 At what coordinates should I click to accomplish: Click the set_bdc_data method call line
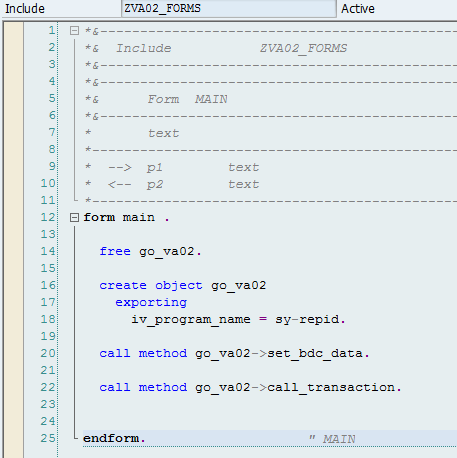(x=234, y=353)
